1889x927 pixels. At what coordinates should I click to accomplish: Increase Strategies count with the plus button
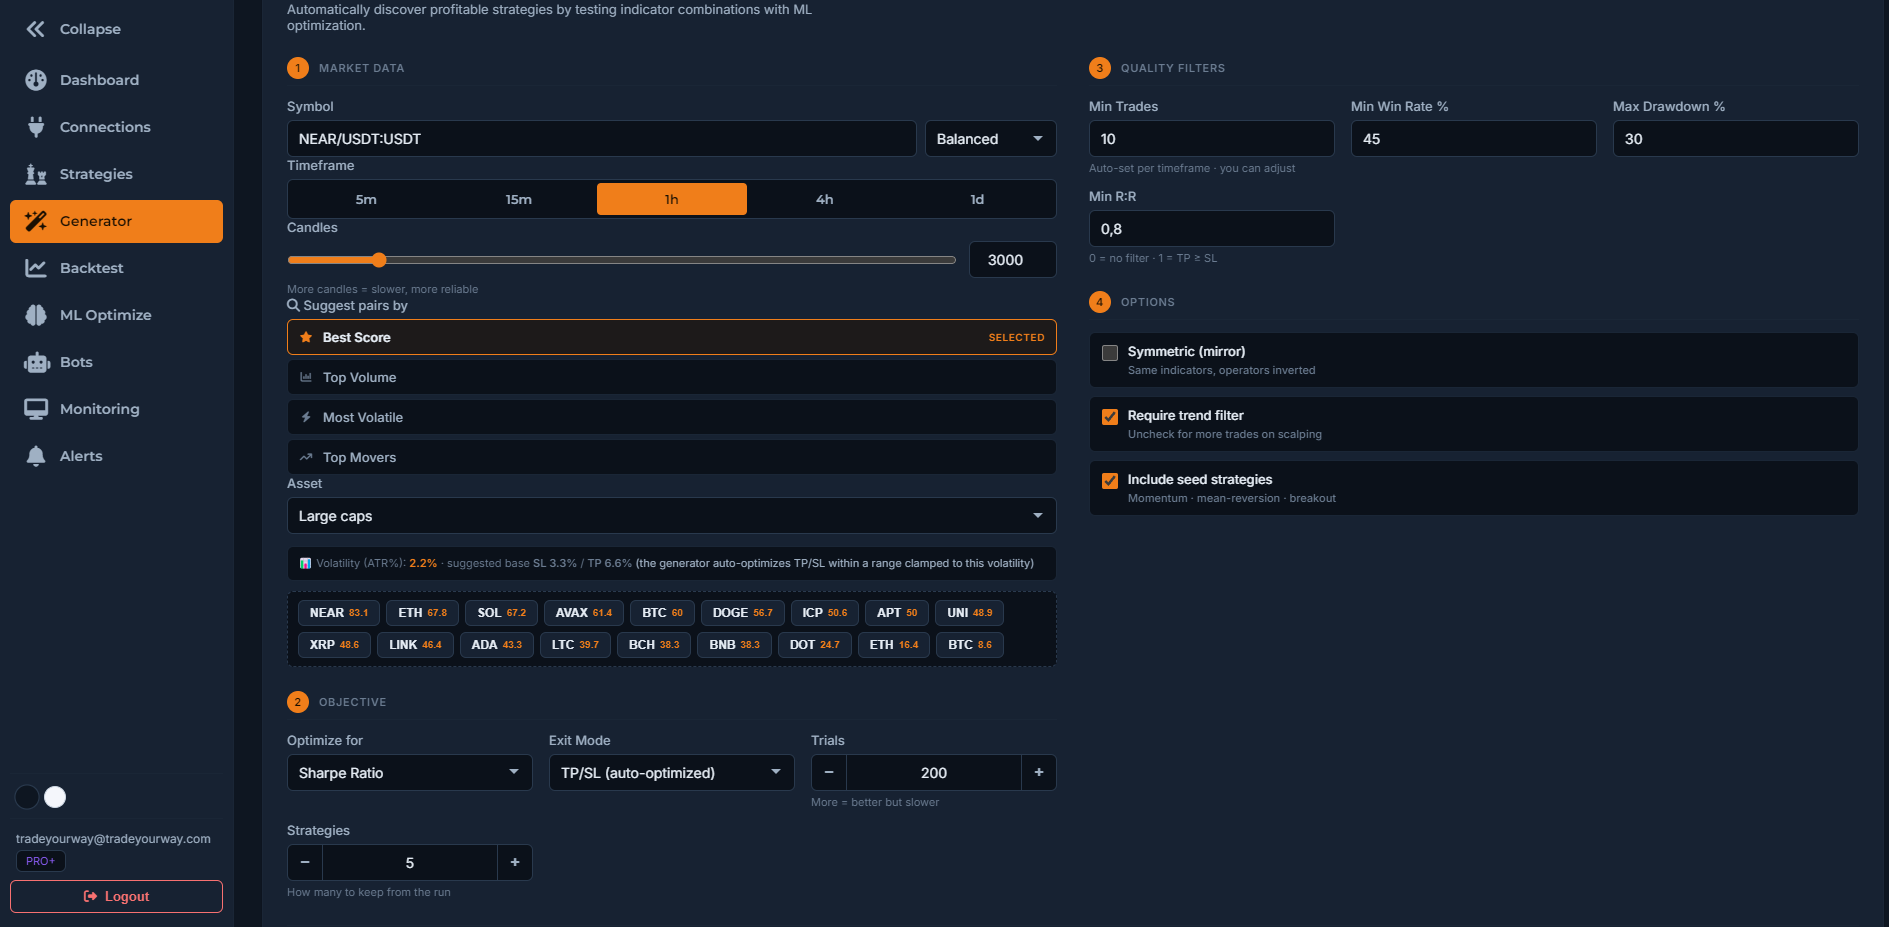point(515,862)
